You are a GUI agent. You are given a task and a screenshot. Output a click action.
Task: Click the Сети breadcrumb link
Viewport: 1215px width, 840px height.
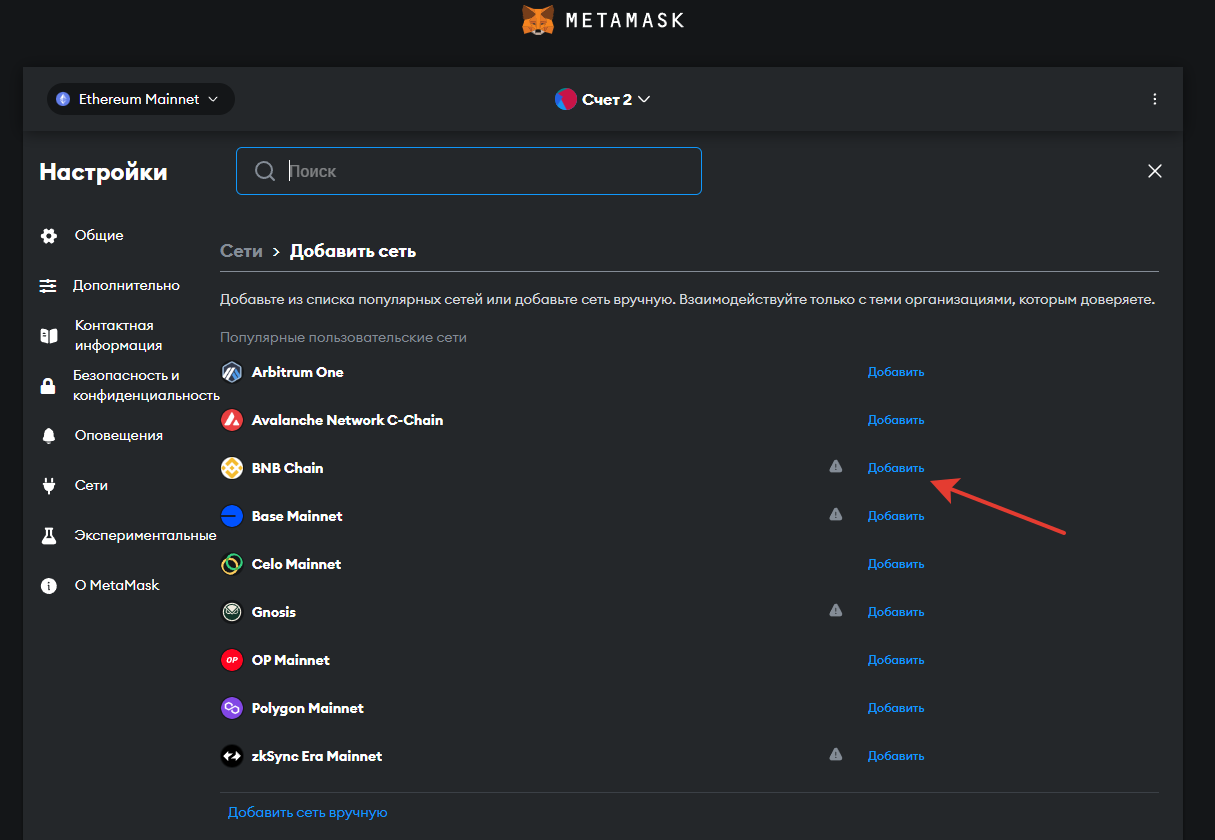tap(241, 251)
